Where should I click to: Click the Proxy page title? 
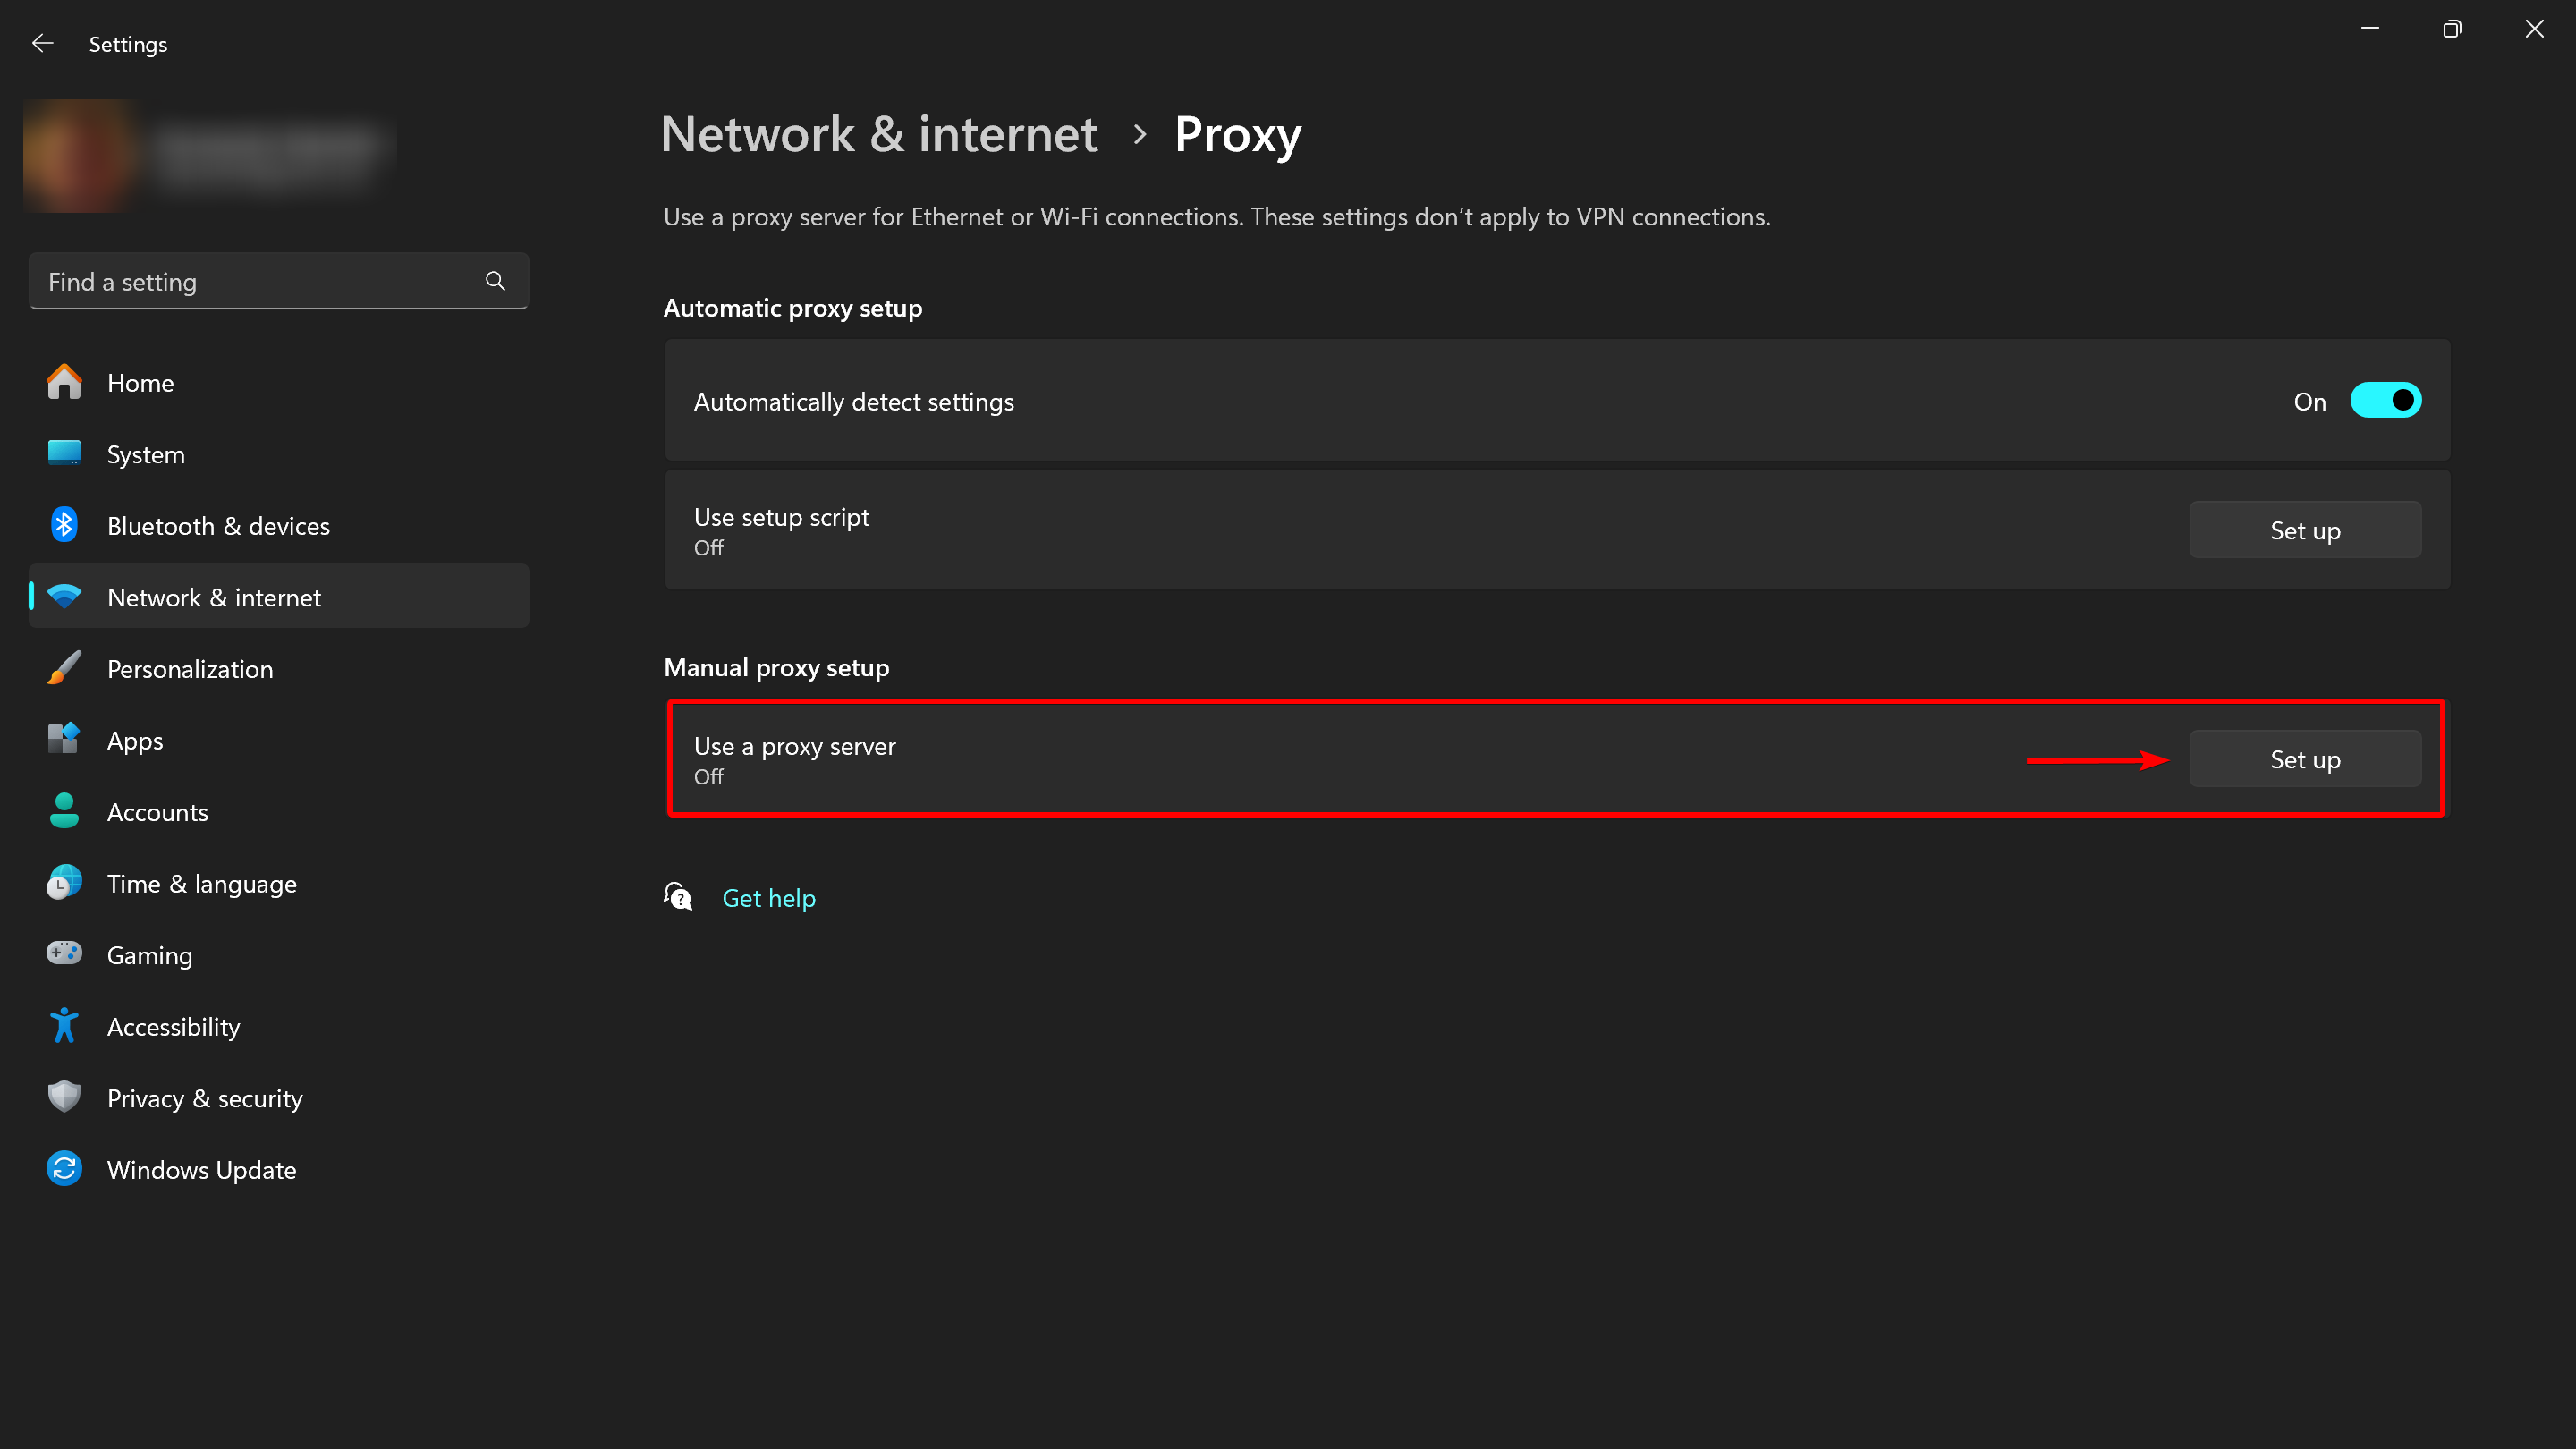[x=1237, y=136]
